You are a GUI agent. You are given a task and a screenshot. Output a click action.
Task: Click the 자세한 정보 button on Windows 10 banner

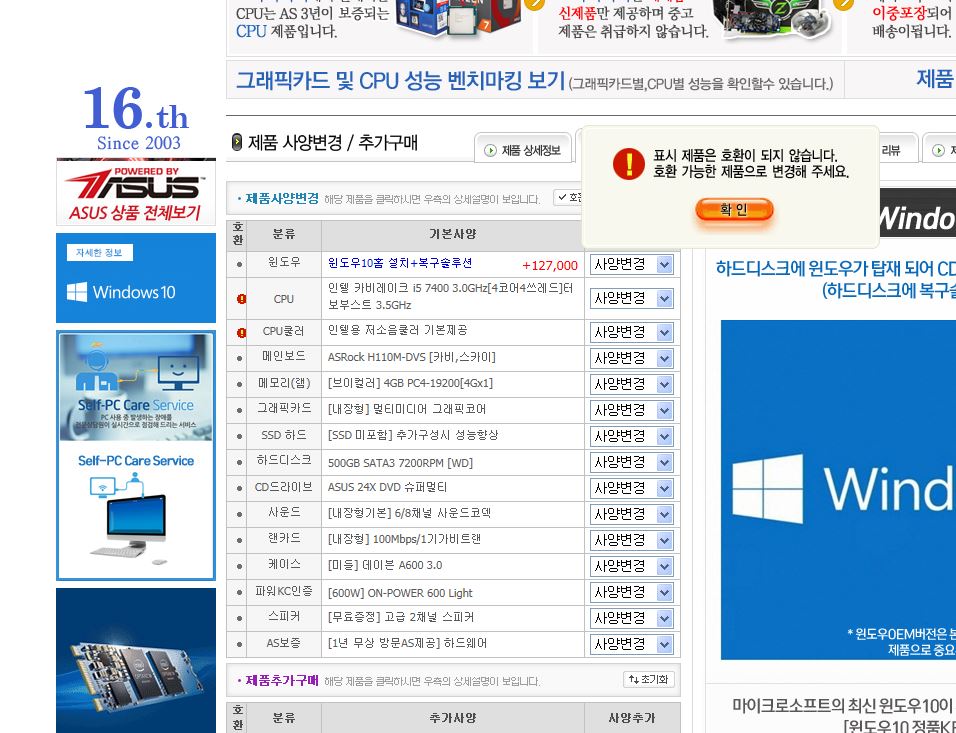coord(99,252)
